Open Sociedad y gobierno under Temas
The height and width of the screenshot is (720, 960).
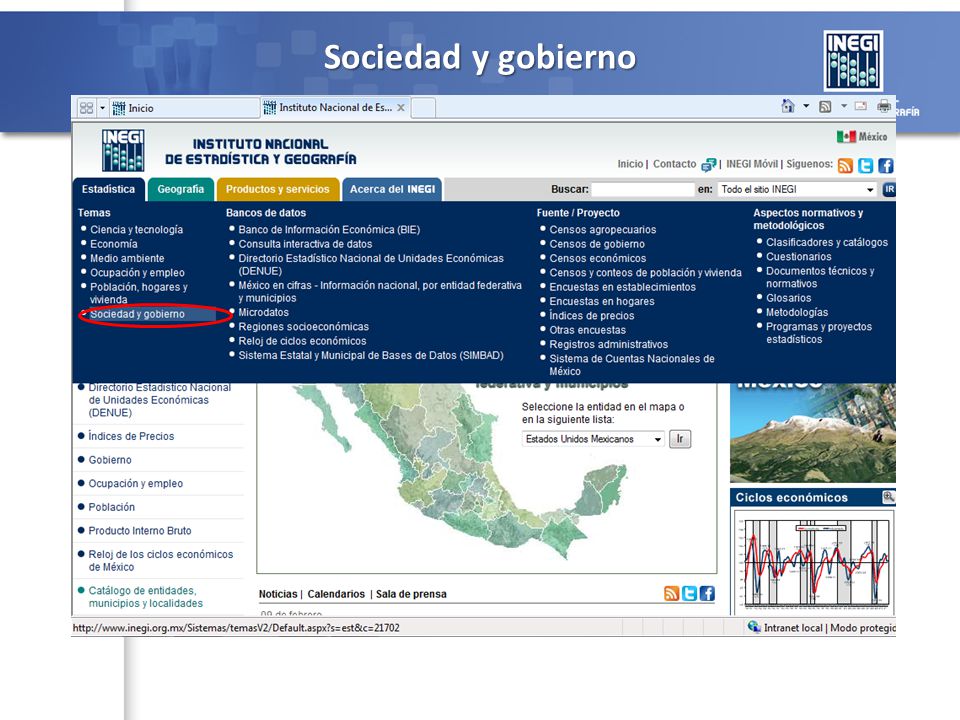click(137, 314)
